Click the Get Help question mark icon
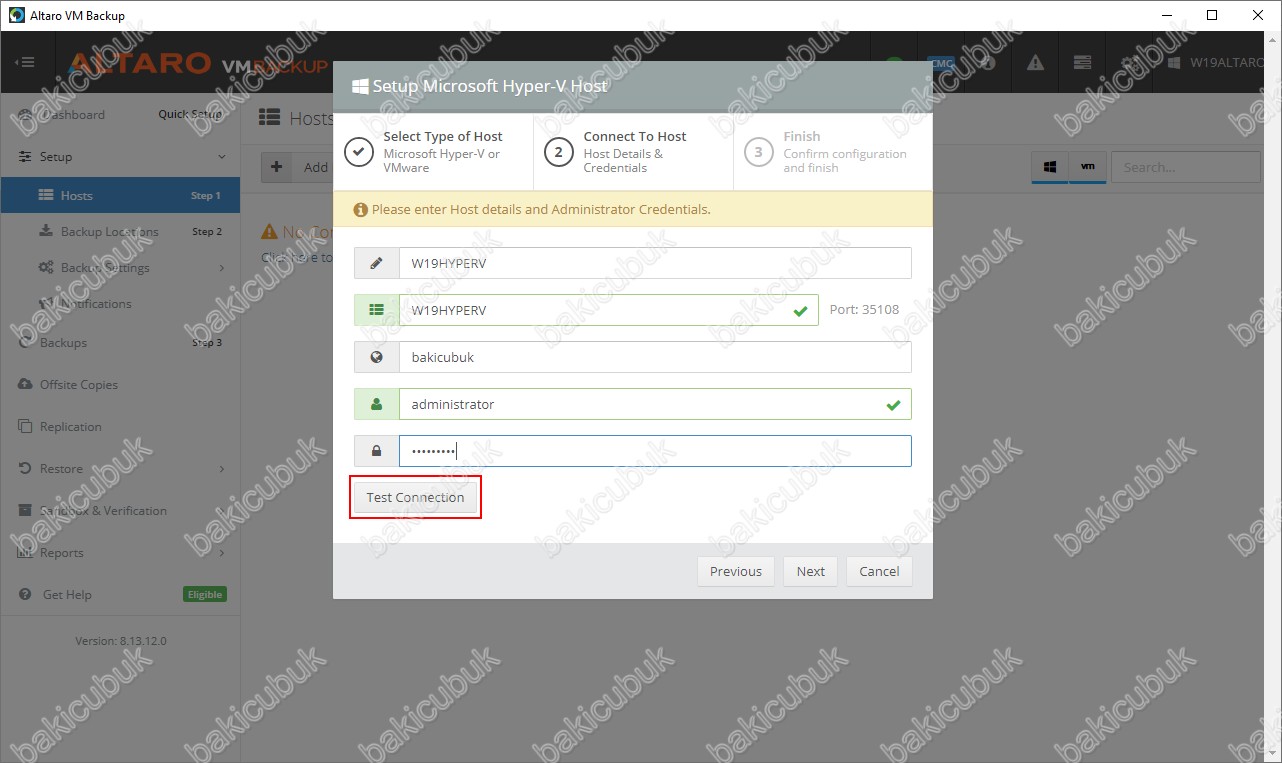This screenshot has width=1282, height=763. point(25,594)
